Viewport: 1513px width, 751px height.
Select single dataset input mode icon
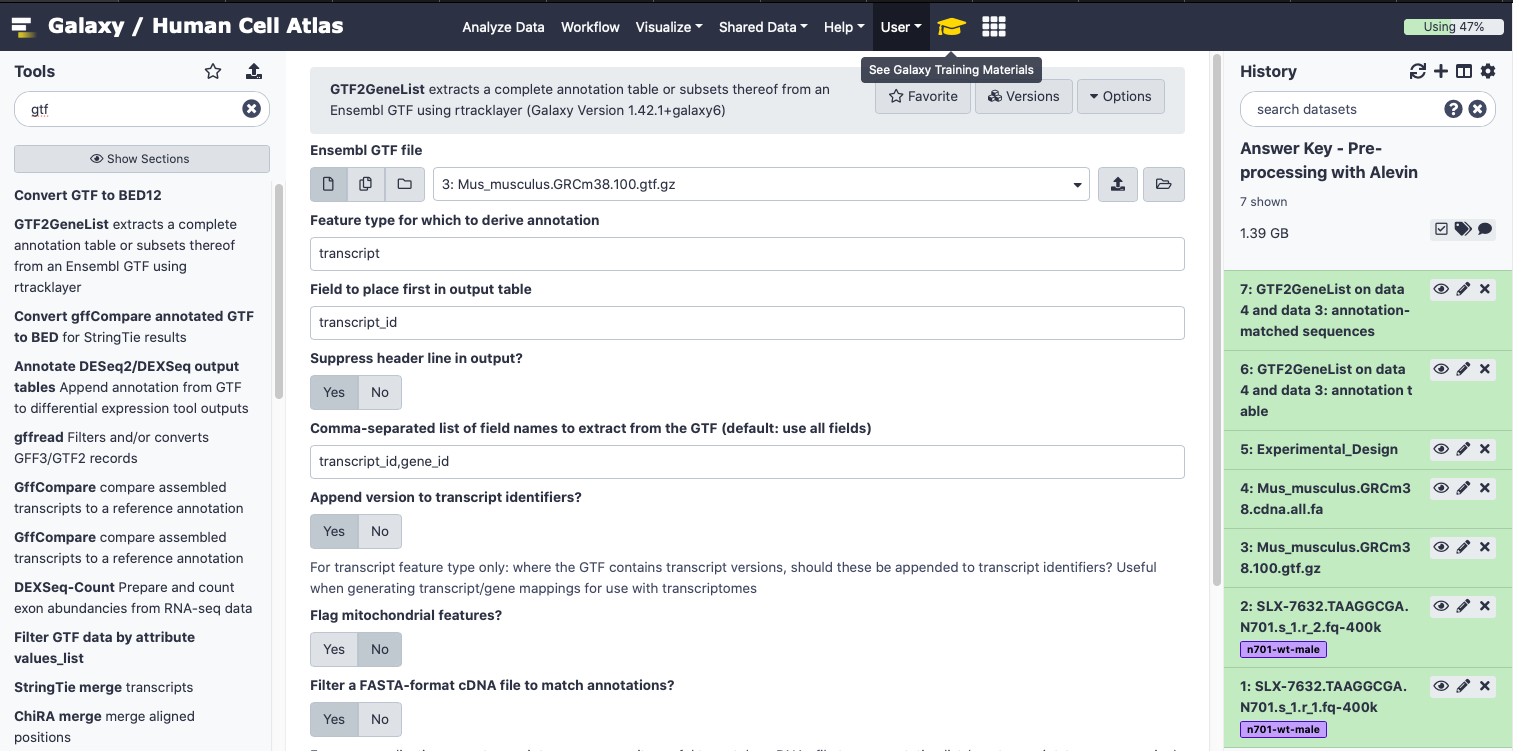click(329, 184)
